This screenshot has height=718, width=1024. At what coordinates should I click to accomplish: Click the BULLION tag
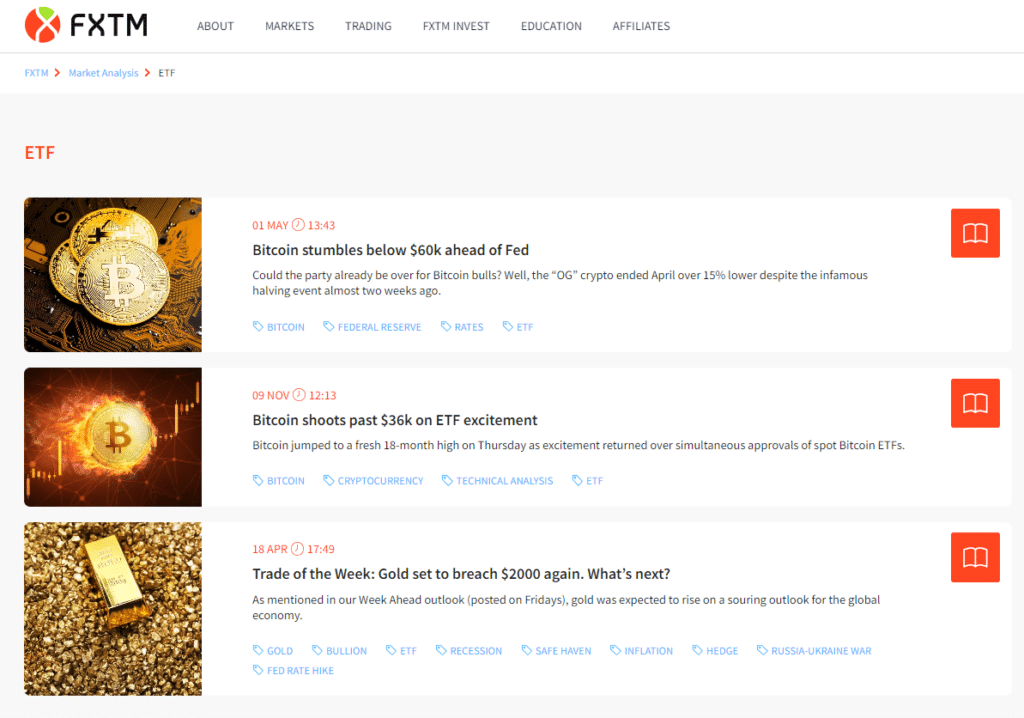339,651
